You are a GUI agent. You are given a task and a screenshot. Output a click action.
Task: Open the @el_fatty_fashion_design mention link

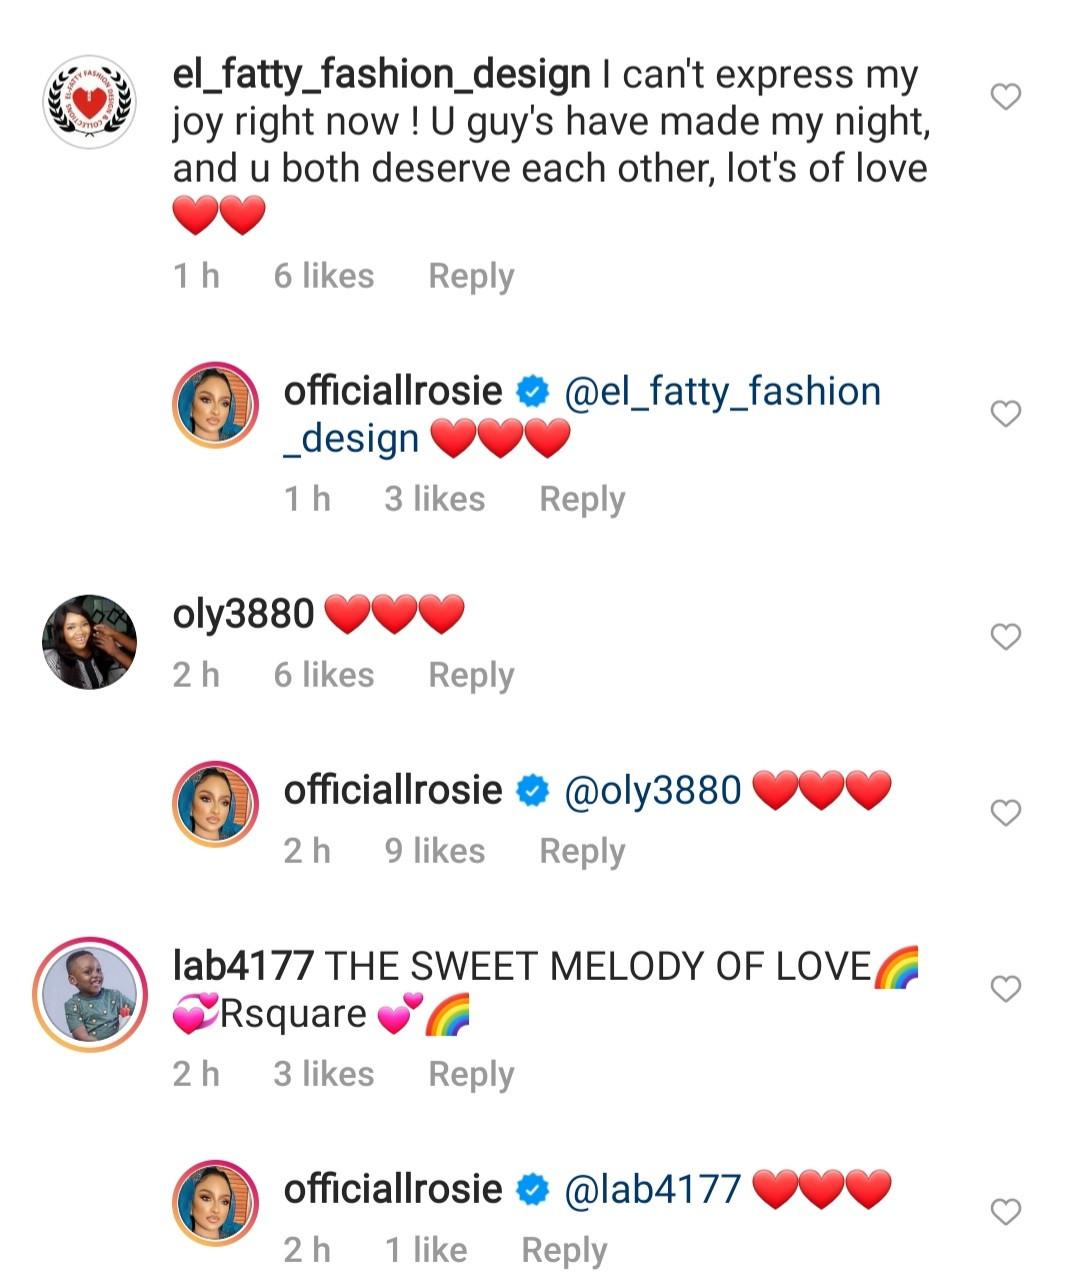(722, 392)
